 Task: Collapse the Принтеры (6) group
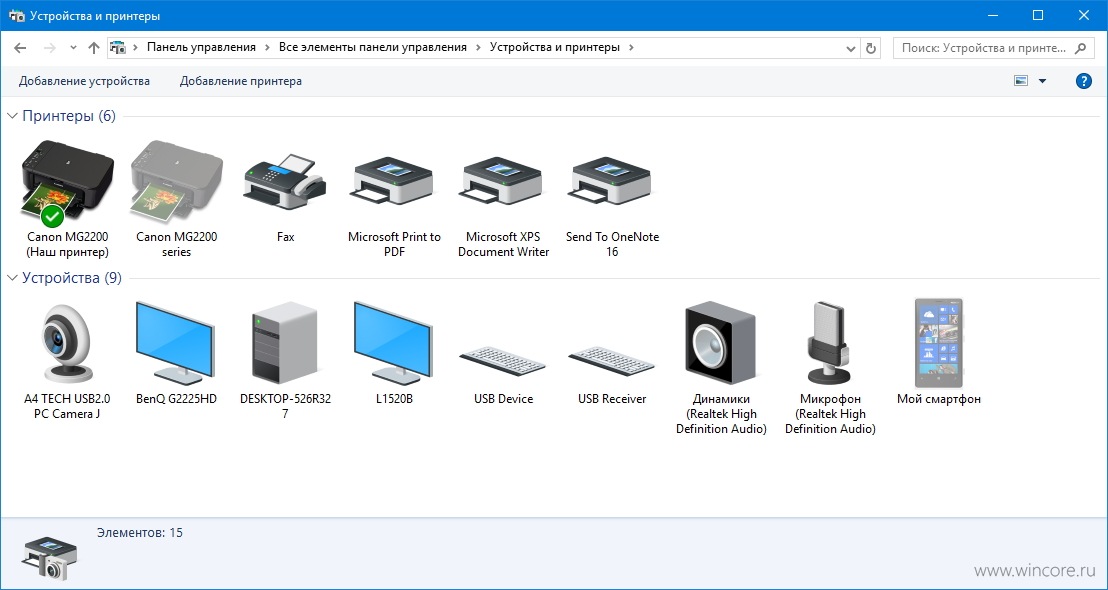tap(12, 116)
